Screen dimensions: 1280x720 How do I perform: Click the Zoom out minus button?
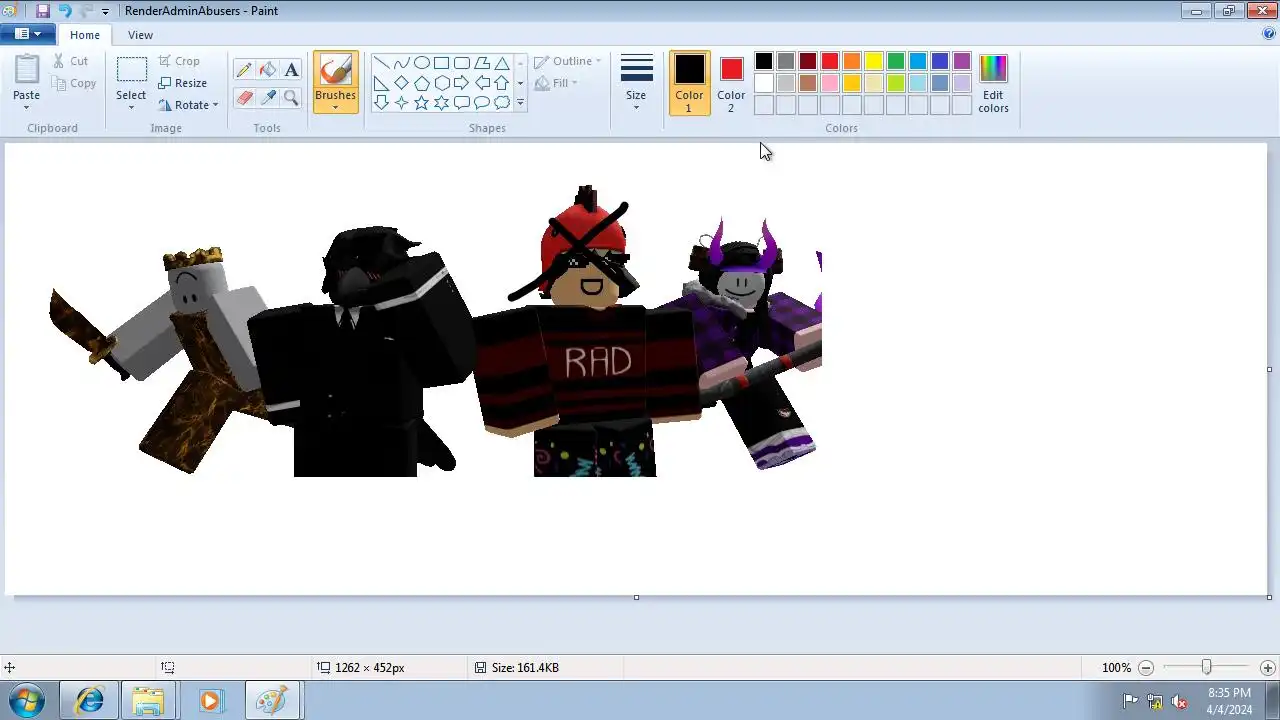(1146, 667)
